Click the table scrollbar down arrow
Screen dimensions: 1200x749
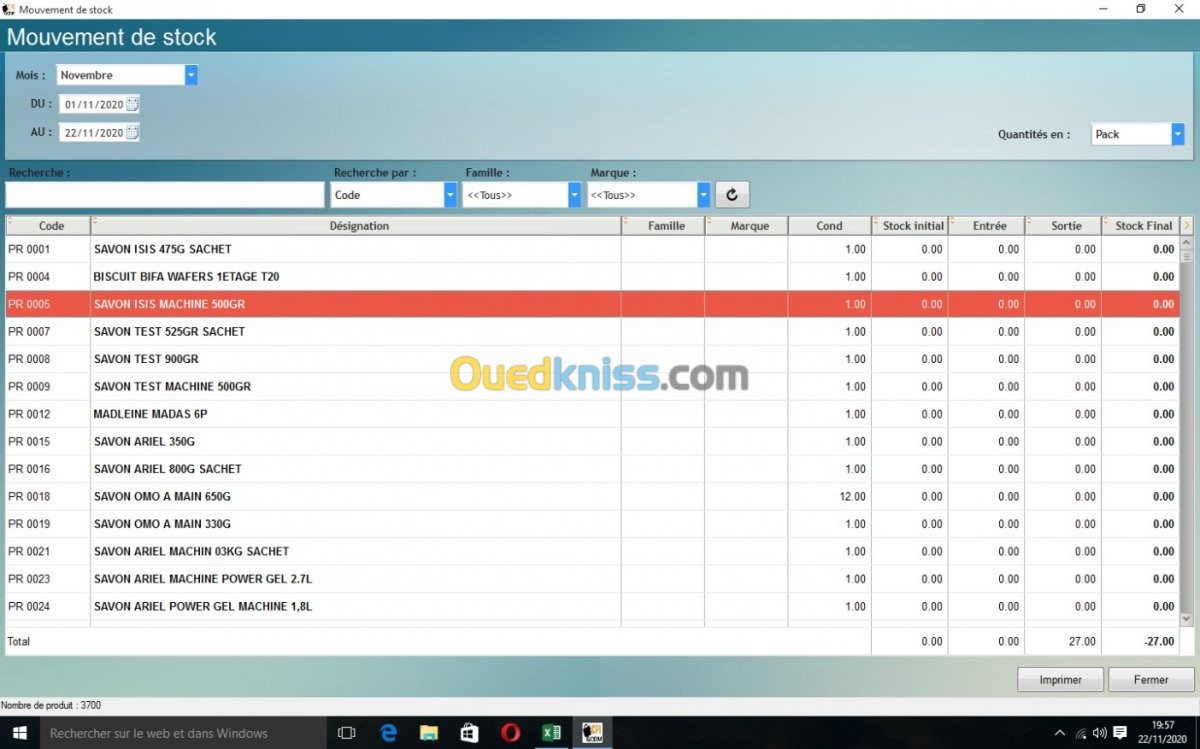1187,620
